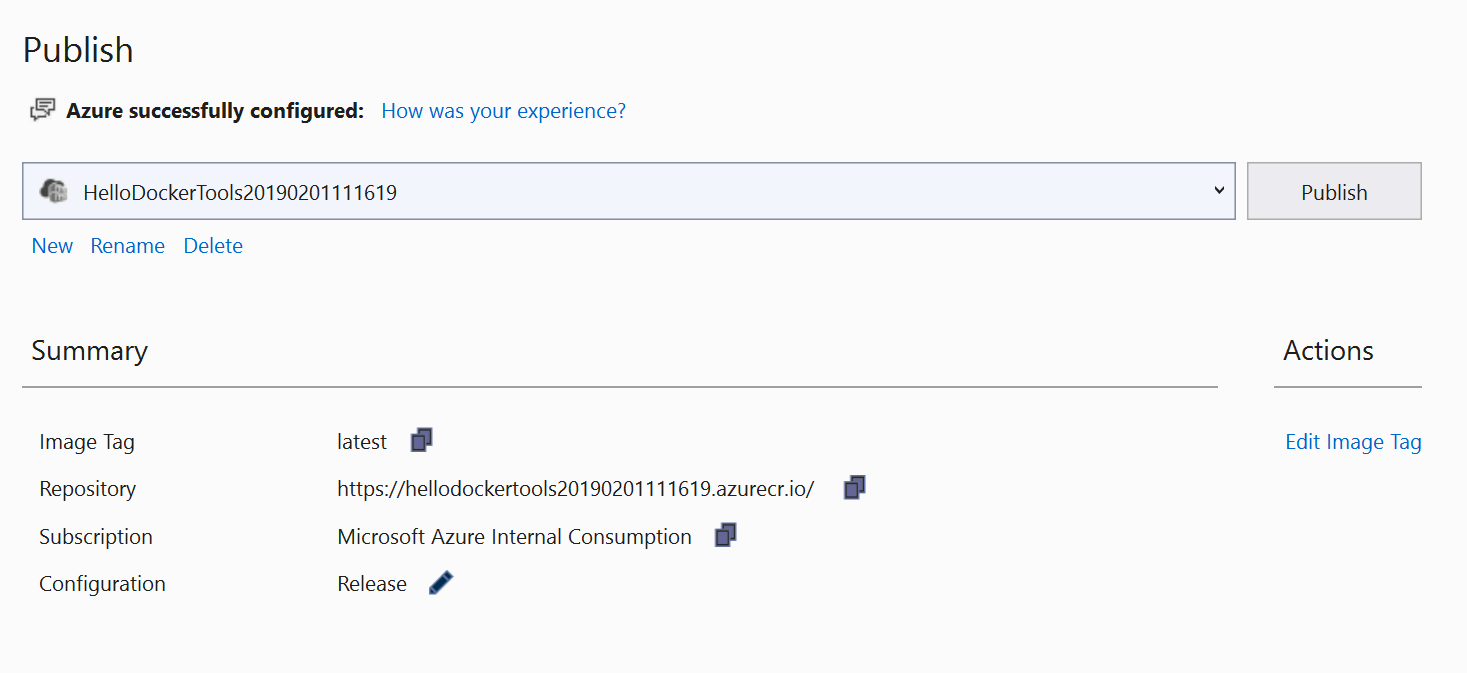Image resolution: width=1467 pixels, height=673 pixels.
Task: Click the feedback speech bubble icon
Action: pos(41,109)
